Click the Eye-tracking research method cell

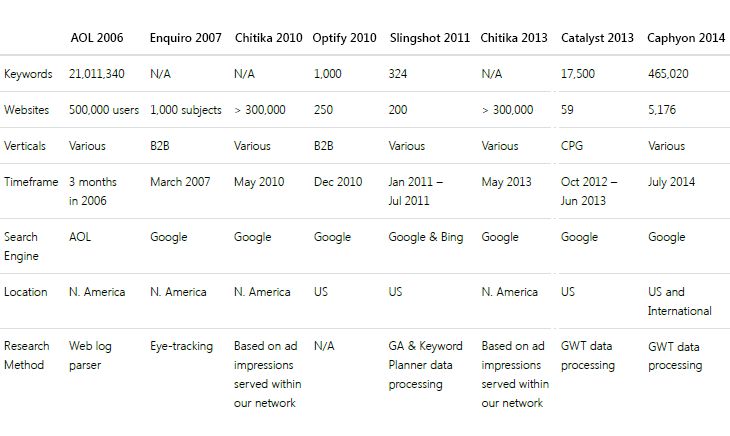[x=181, y=346]
